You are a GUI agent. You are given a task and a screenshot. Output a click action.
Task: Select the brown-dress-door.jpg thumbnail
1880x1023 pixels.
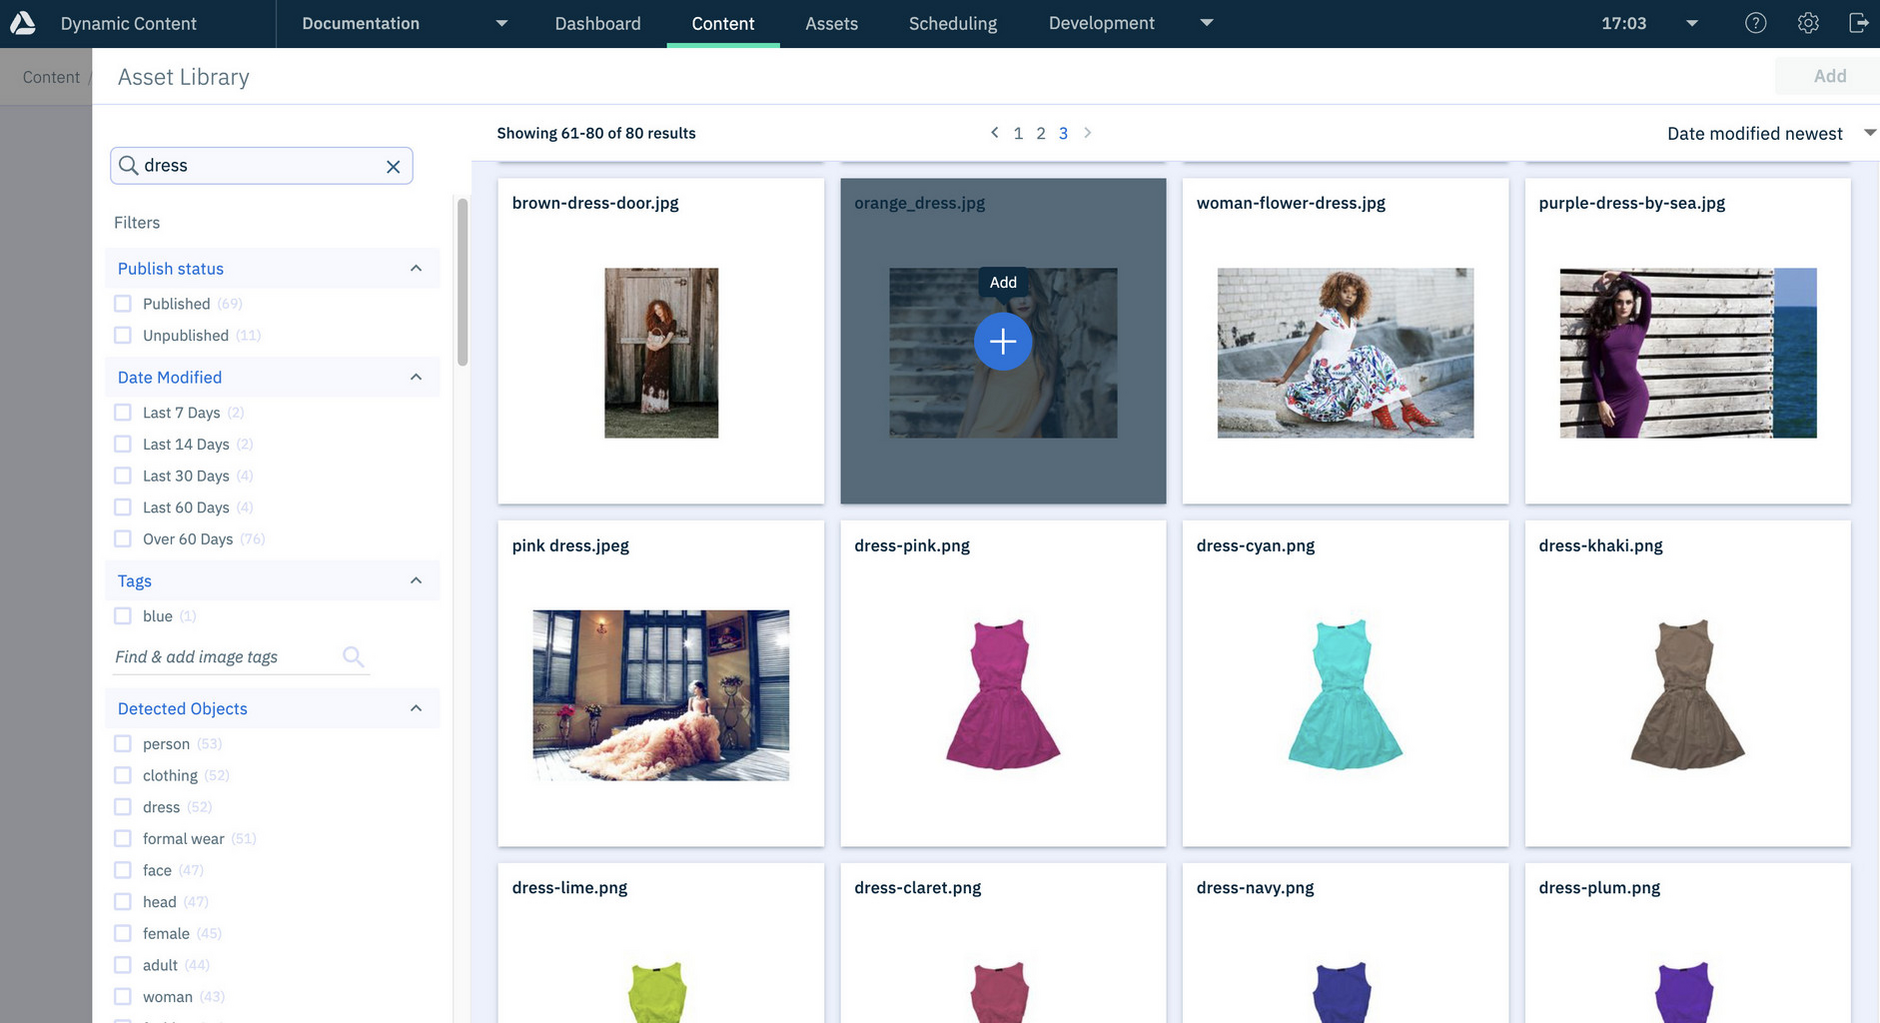(x=661, y=353)
